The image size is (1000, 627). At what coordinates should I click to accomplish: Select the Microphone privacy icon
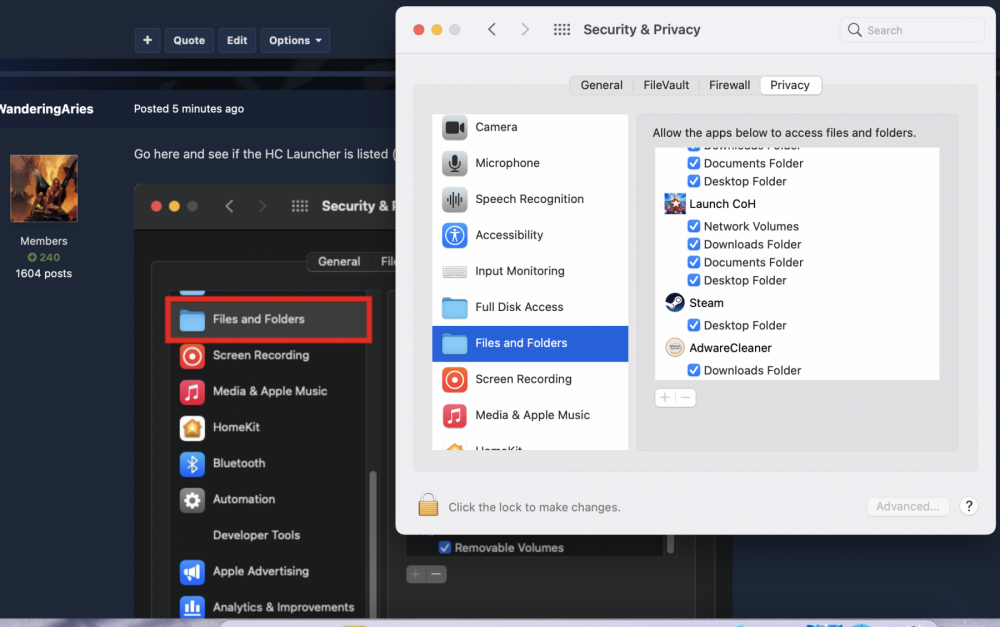click(x=455, y=164)
